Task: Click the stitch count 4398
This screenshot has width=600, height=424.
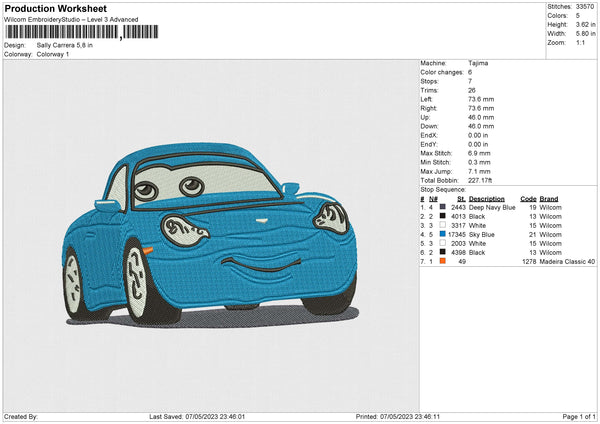Action: pos(458,252)
